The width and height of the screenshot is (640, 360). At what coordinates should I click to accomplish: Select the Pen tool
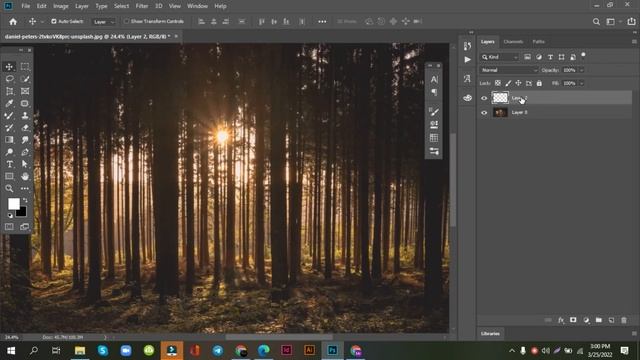[x=25, y=152]
